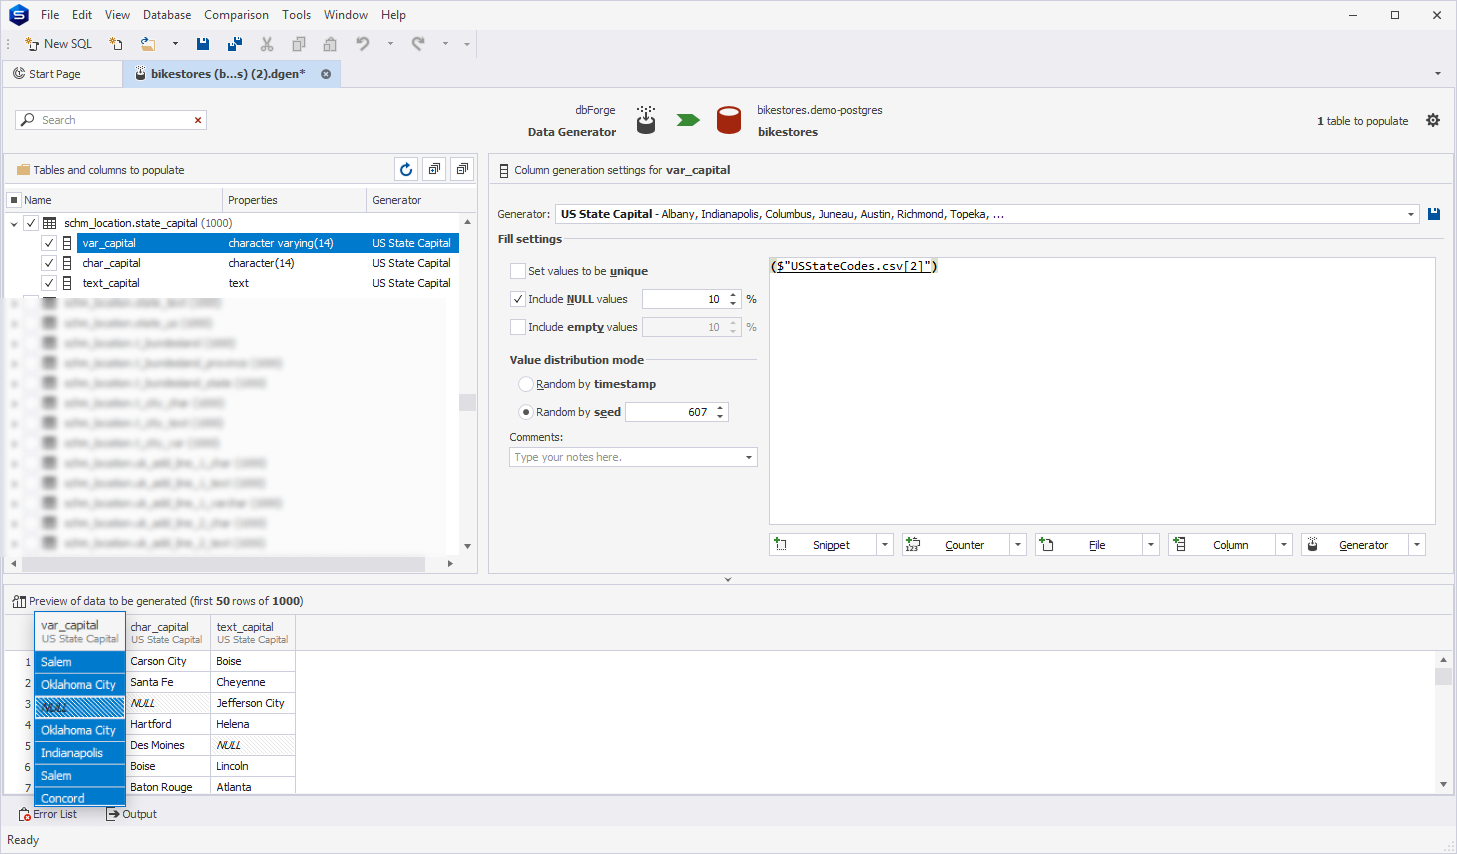Increase the Random by seed value
The width and height of the screenshot is (1457, 854).
pyautogui.click(x=720, y=408)
